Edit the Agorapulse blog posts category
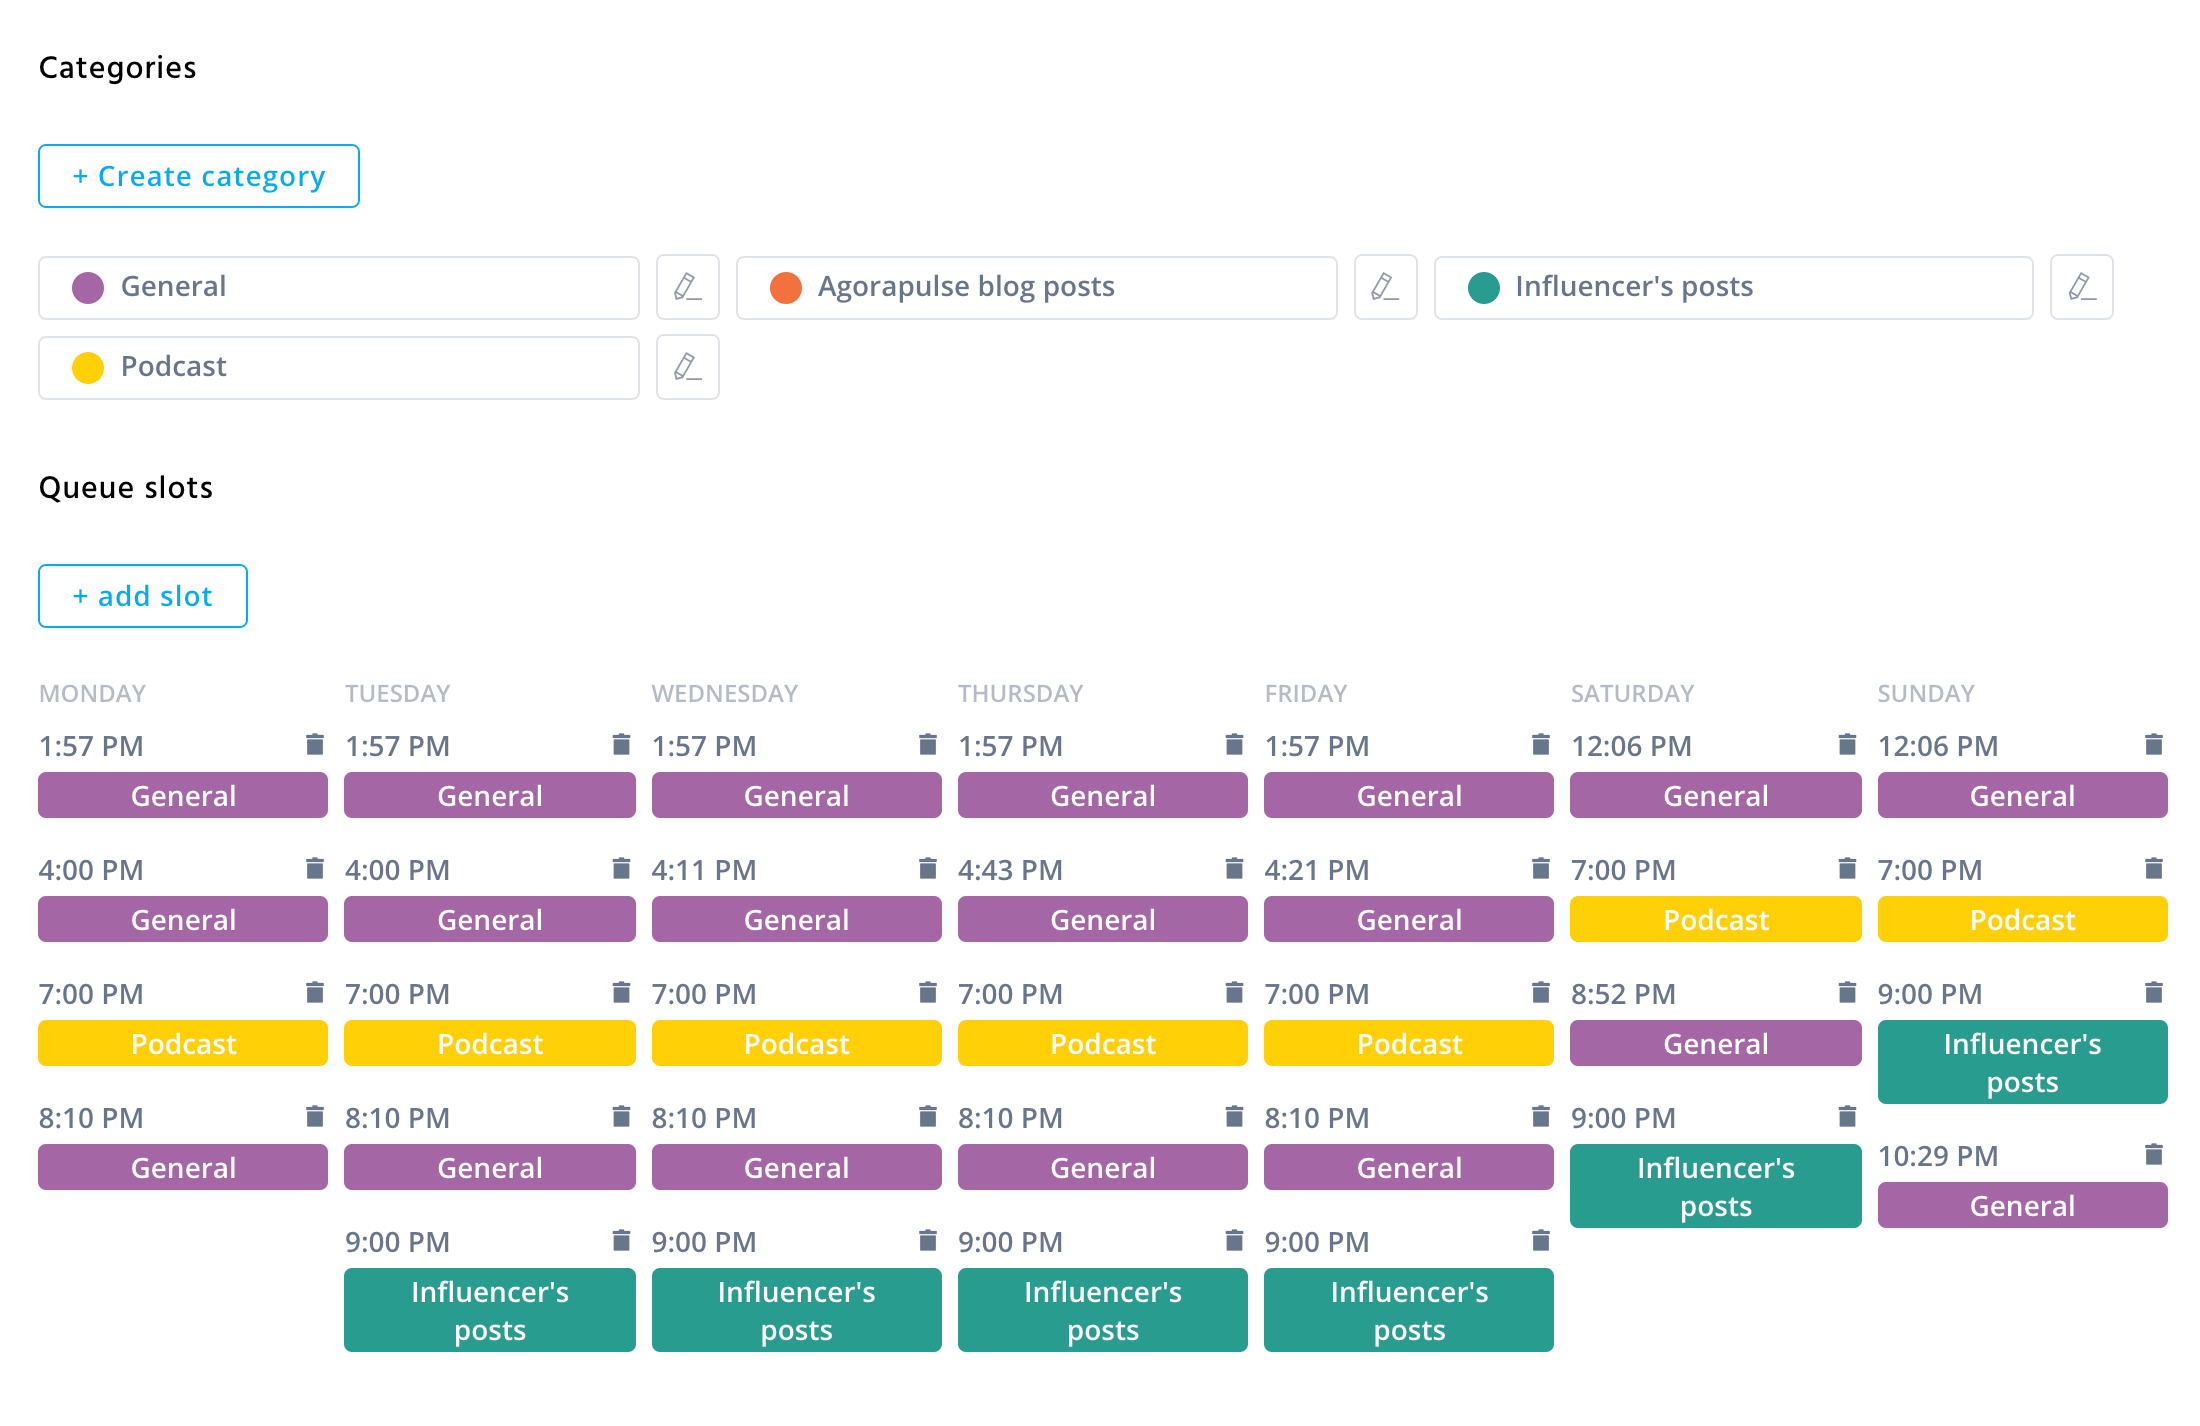This screenshot has width=2200, height=1426. point(1385,287)
